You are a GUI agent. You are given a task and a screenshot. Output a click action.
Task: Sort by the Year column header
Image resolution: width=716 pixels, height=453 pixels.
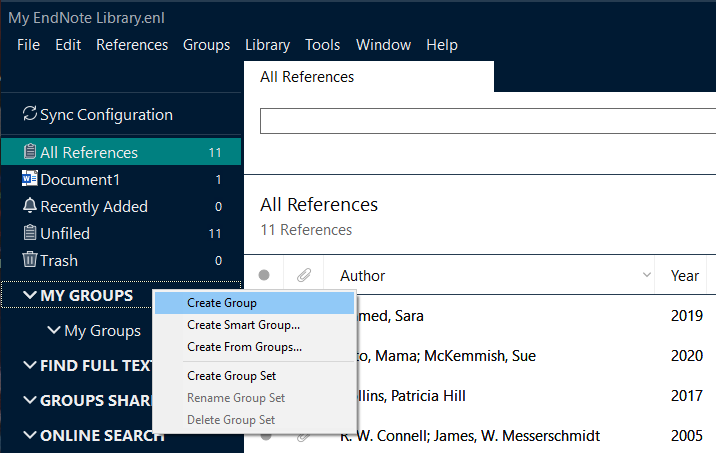(x=684, y=275)
